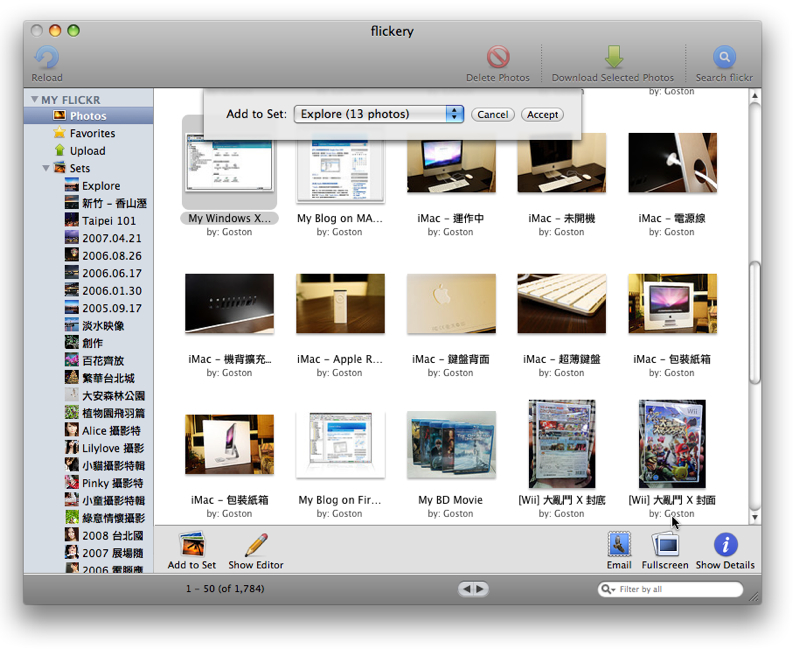Select iMac - 超薄鍵盤 keyboard thumbnail
This screenshot has width=800, height=656.
[562, 304]
